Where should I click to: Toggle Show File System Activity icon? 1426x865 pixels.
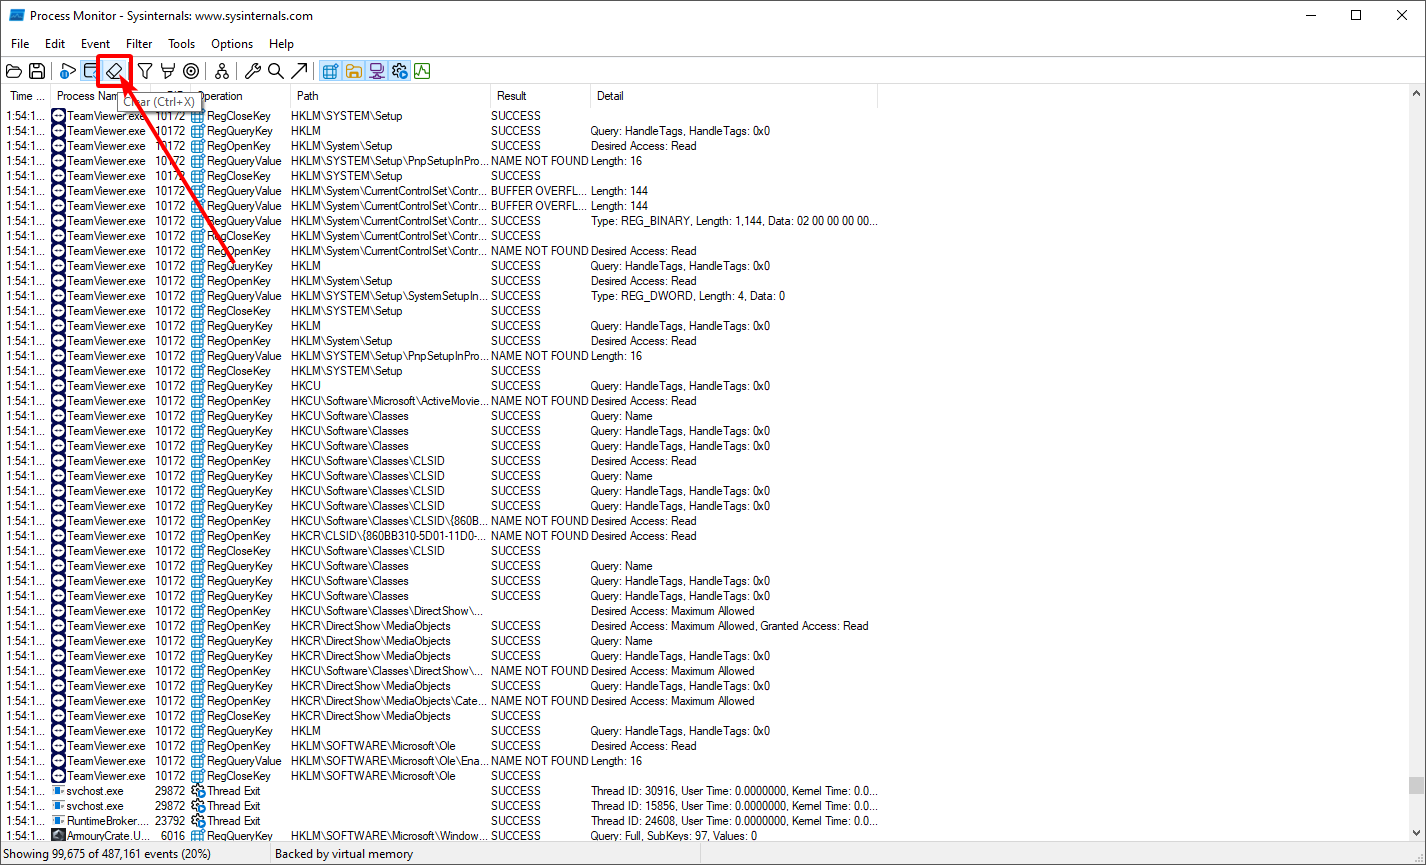tap(353, 71)
